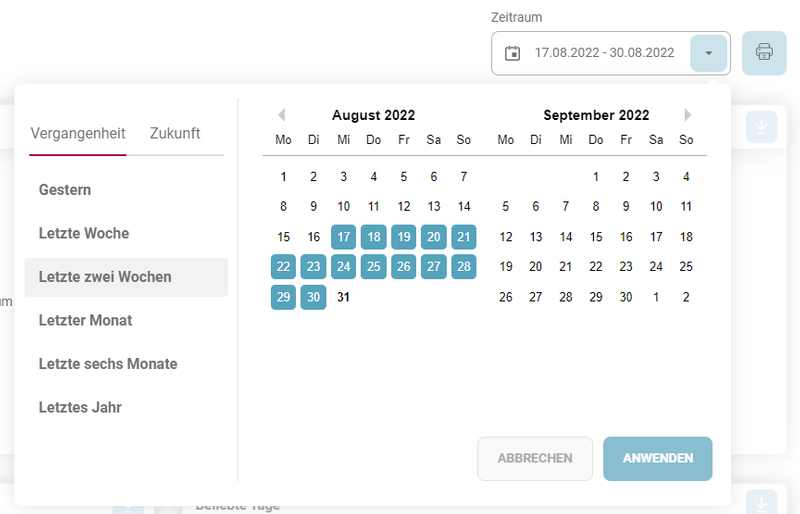Choose the Letzte Woche preset
The width and height of the screenshot is (800, 514).
click(x=84, y=233)
